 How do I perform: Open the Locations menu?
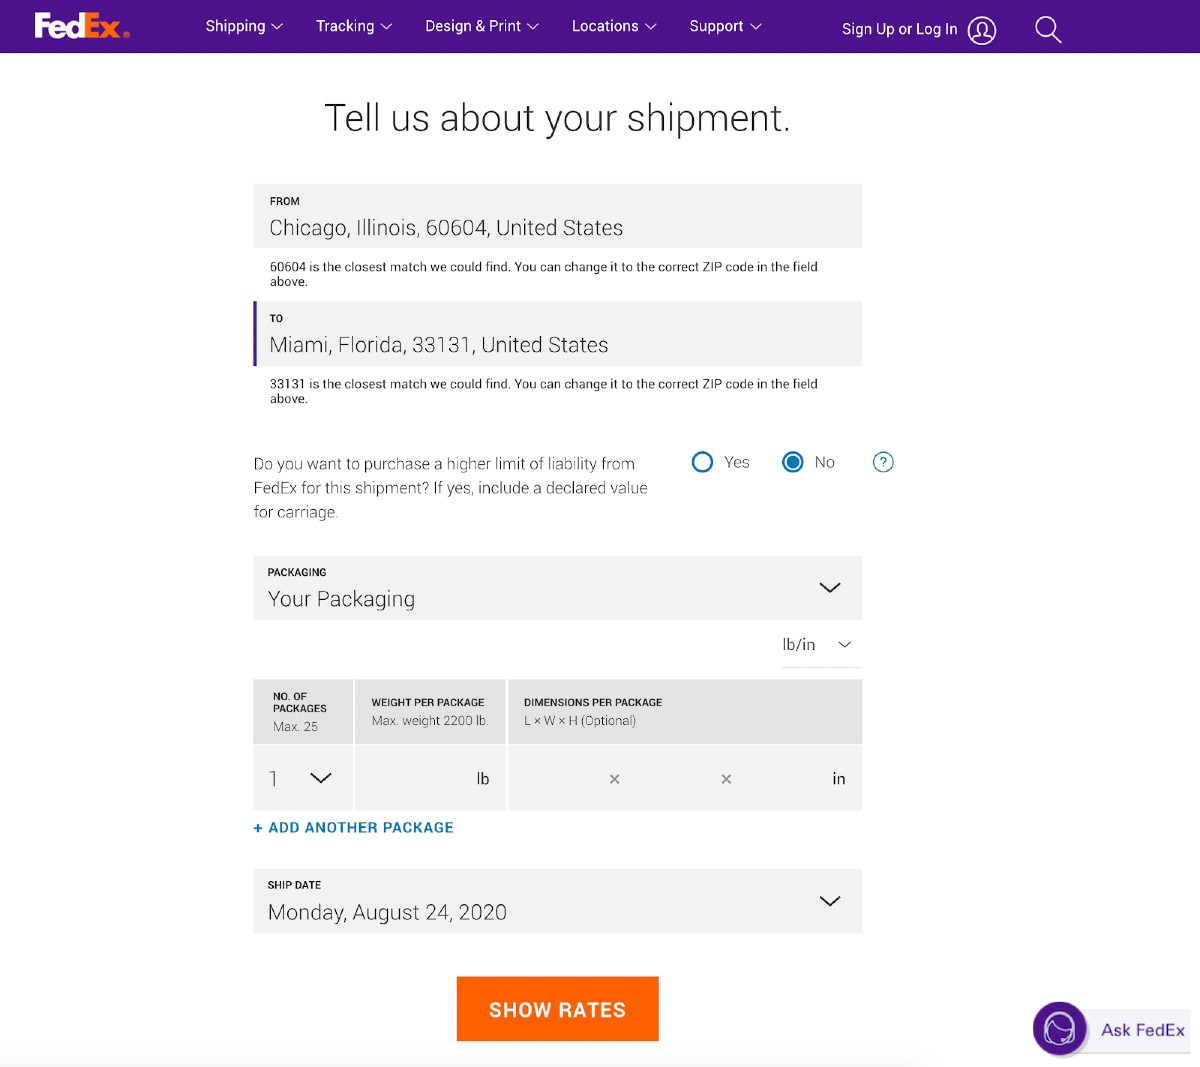614,26
